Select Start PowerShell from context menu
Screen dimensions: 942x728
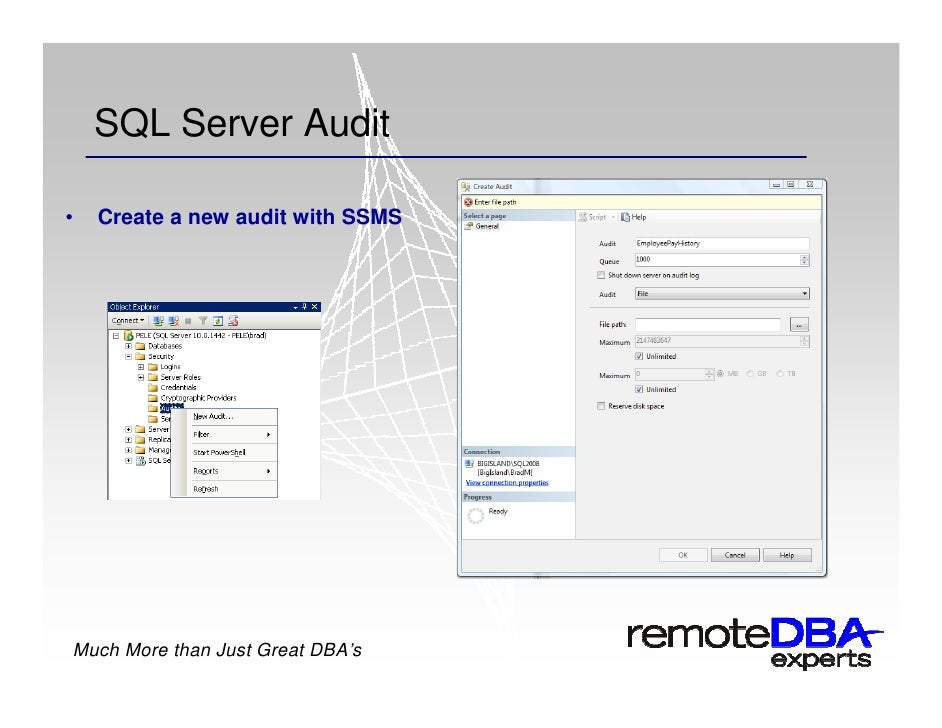[224, 452]
